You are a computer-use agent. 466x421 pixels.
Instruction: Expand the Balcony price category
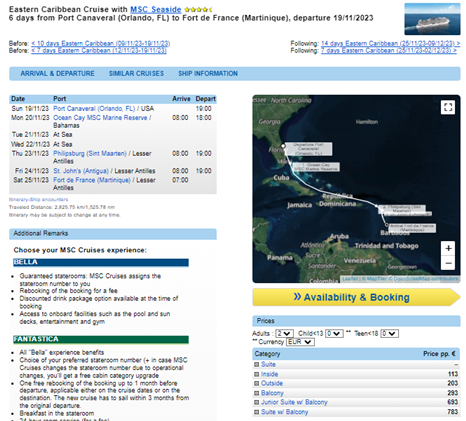pyautogui.click(x=256, y=393)
